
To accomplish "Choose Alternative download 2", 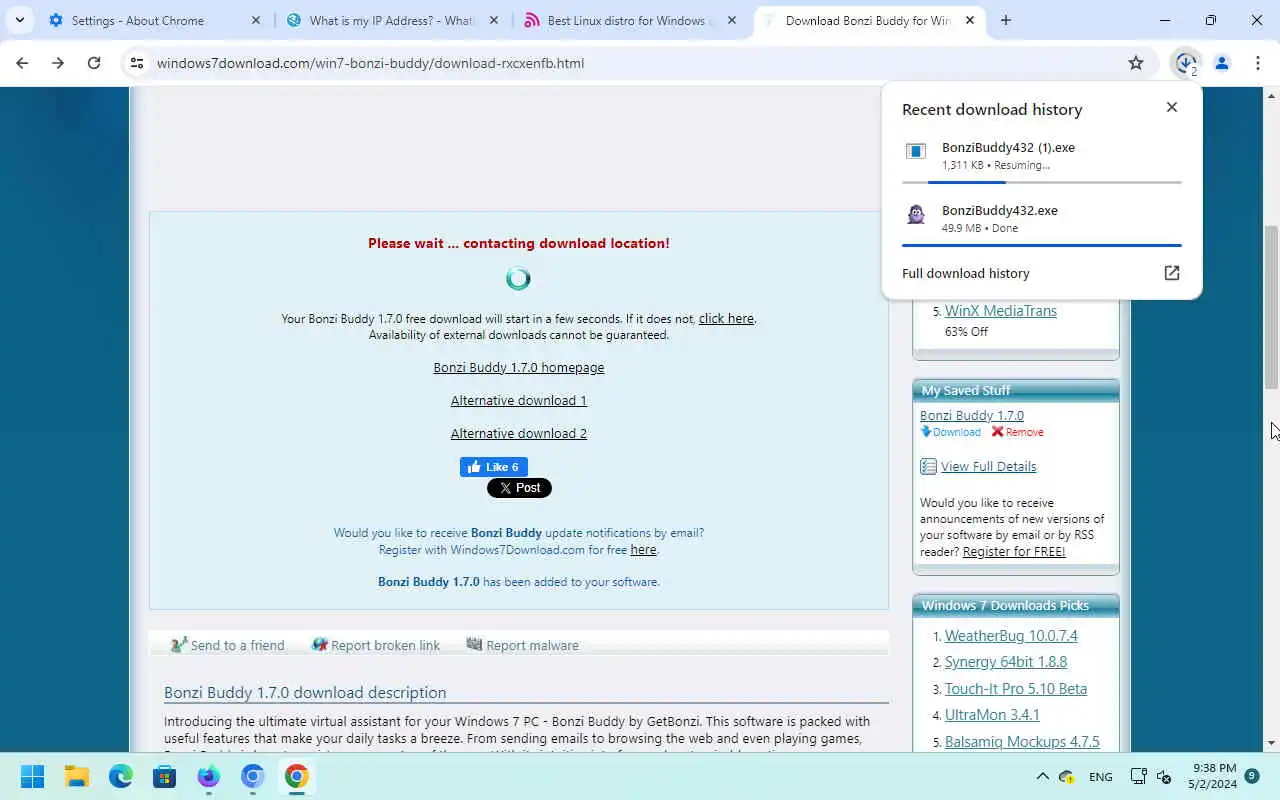I will coord(519,433).
